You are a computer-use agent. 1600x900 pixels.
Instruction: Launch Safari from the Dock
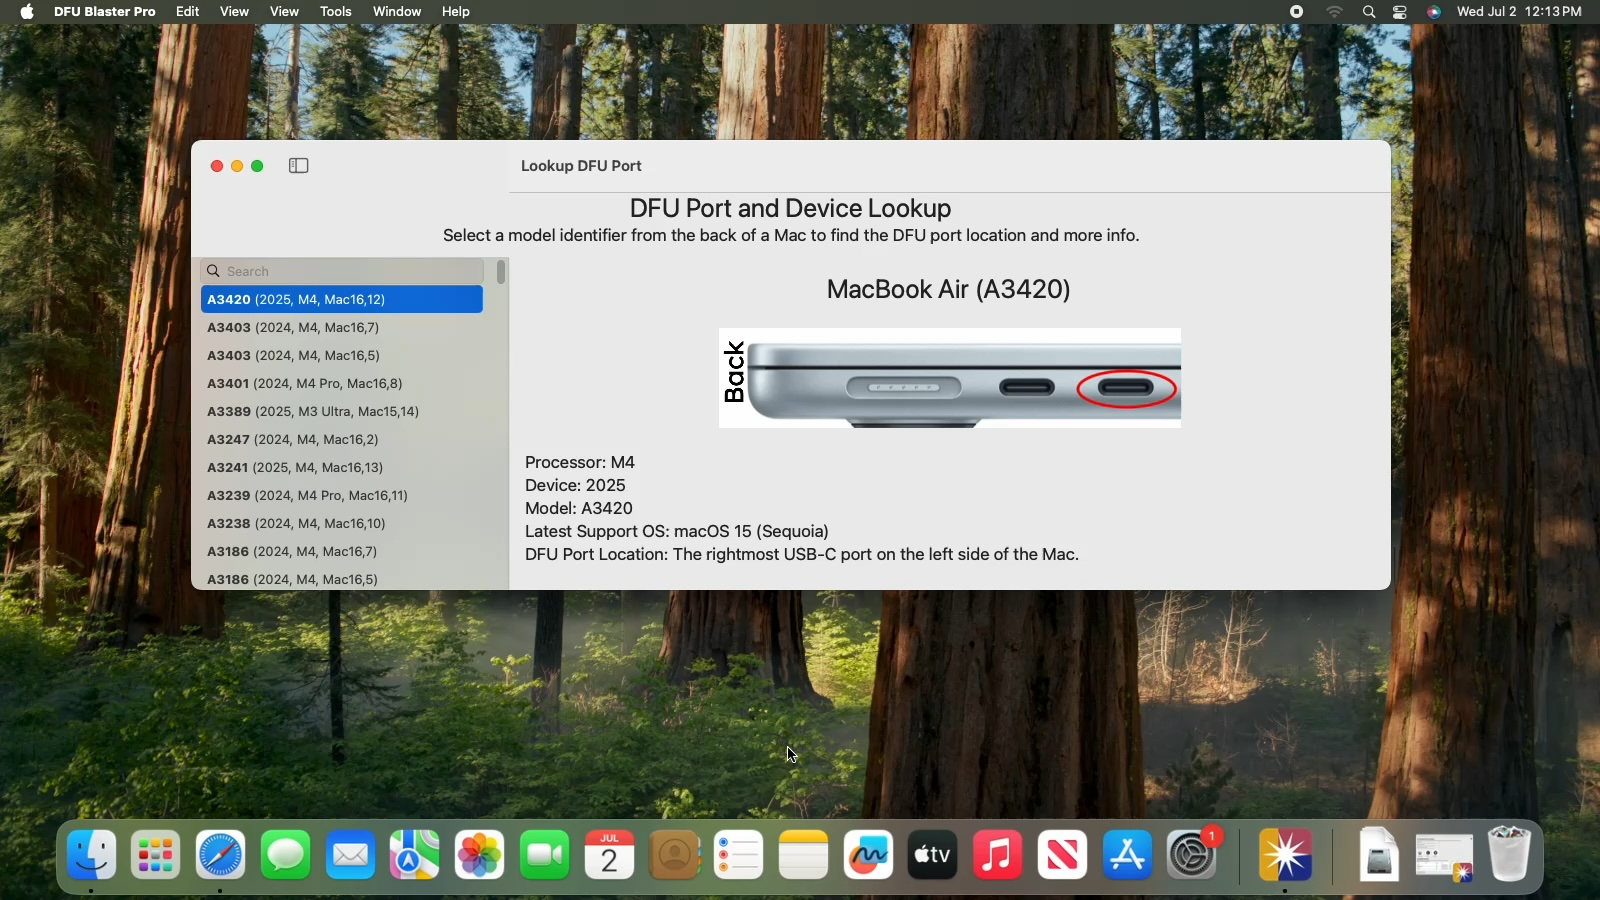[x=221, y=856]
